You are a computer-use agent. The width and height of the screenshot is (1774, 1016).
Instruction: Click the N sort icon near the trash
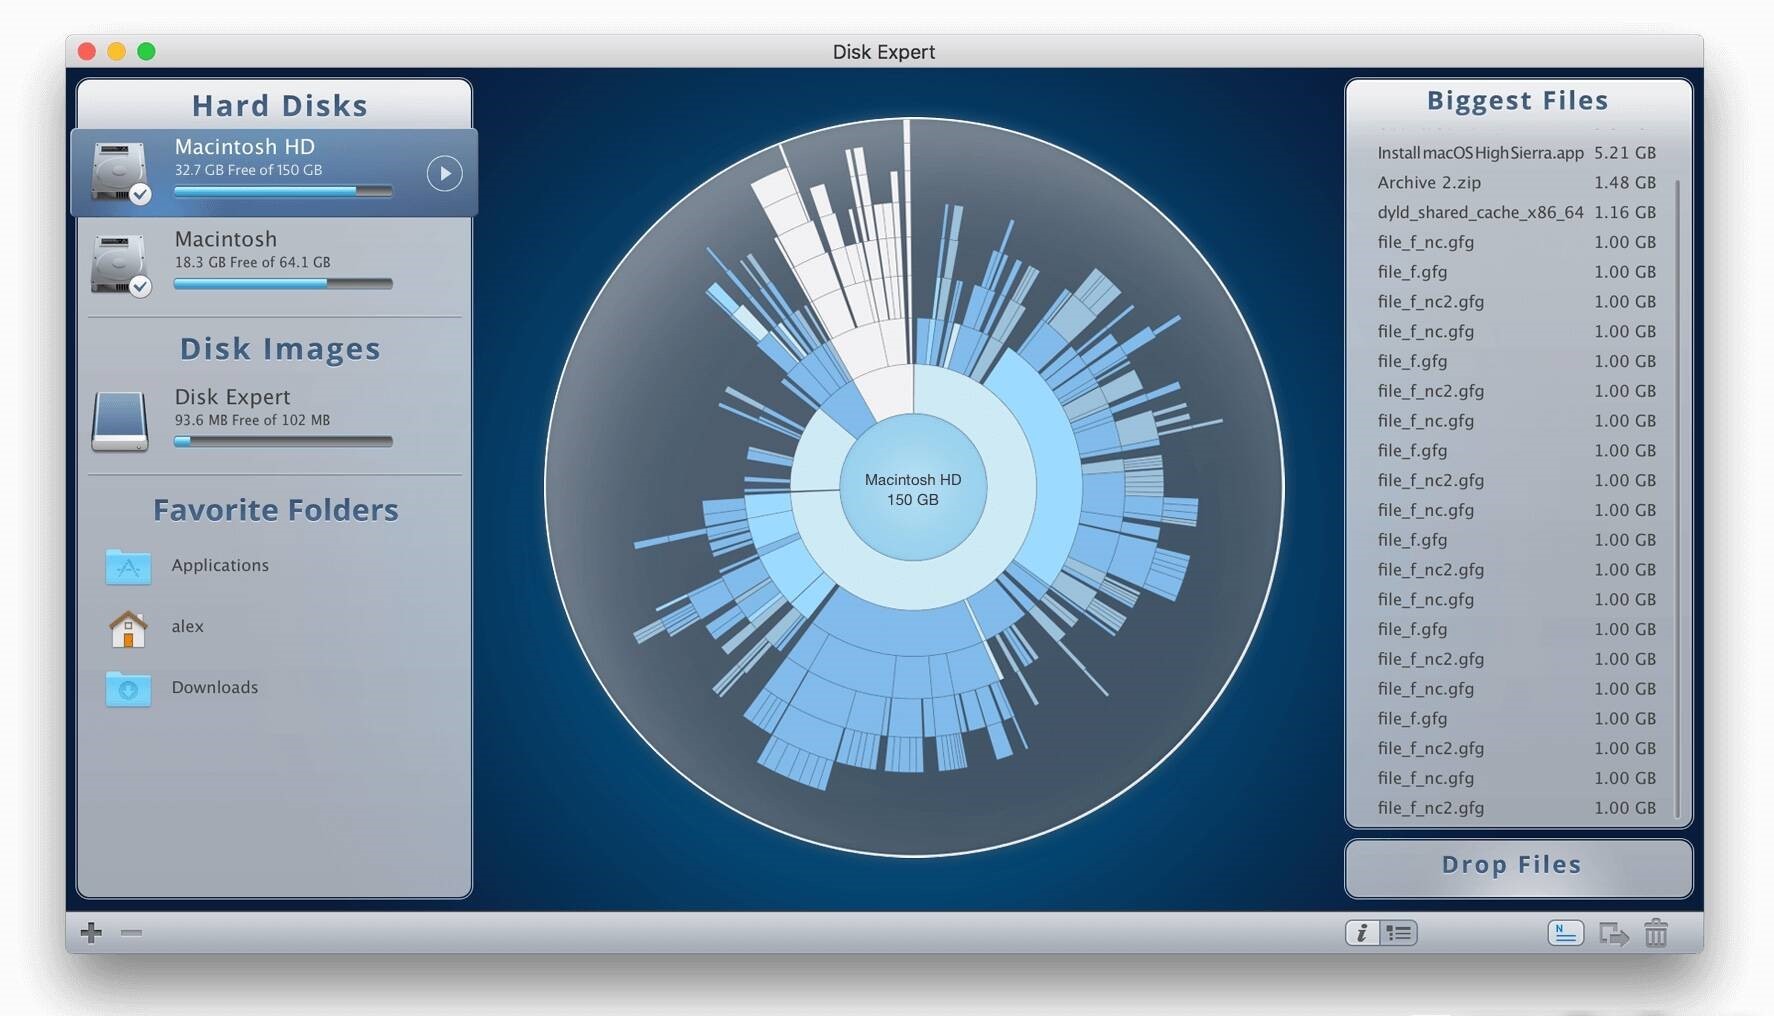coord(1566,932)
